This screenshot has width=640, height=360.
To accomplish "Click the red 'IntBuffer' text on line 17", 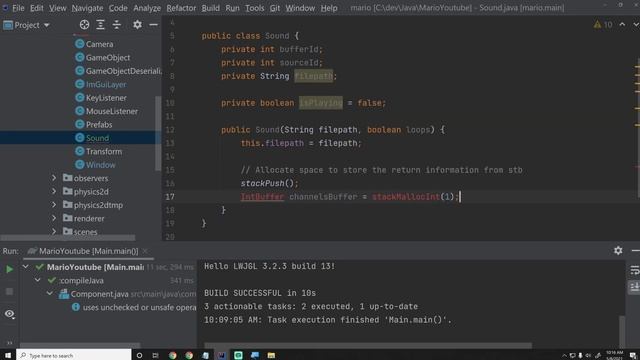I will (262, 197).
